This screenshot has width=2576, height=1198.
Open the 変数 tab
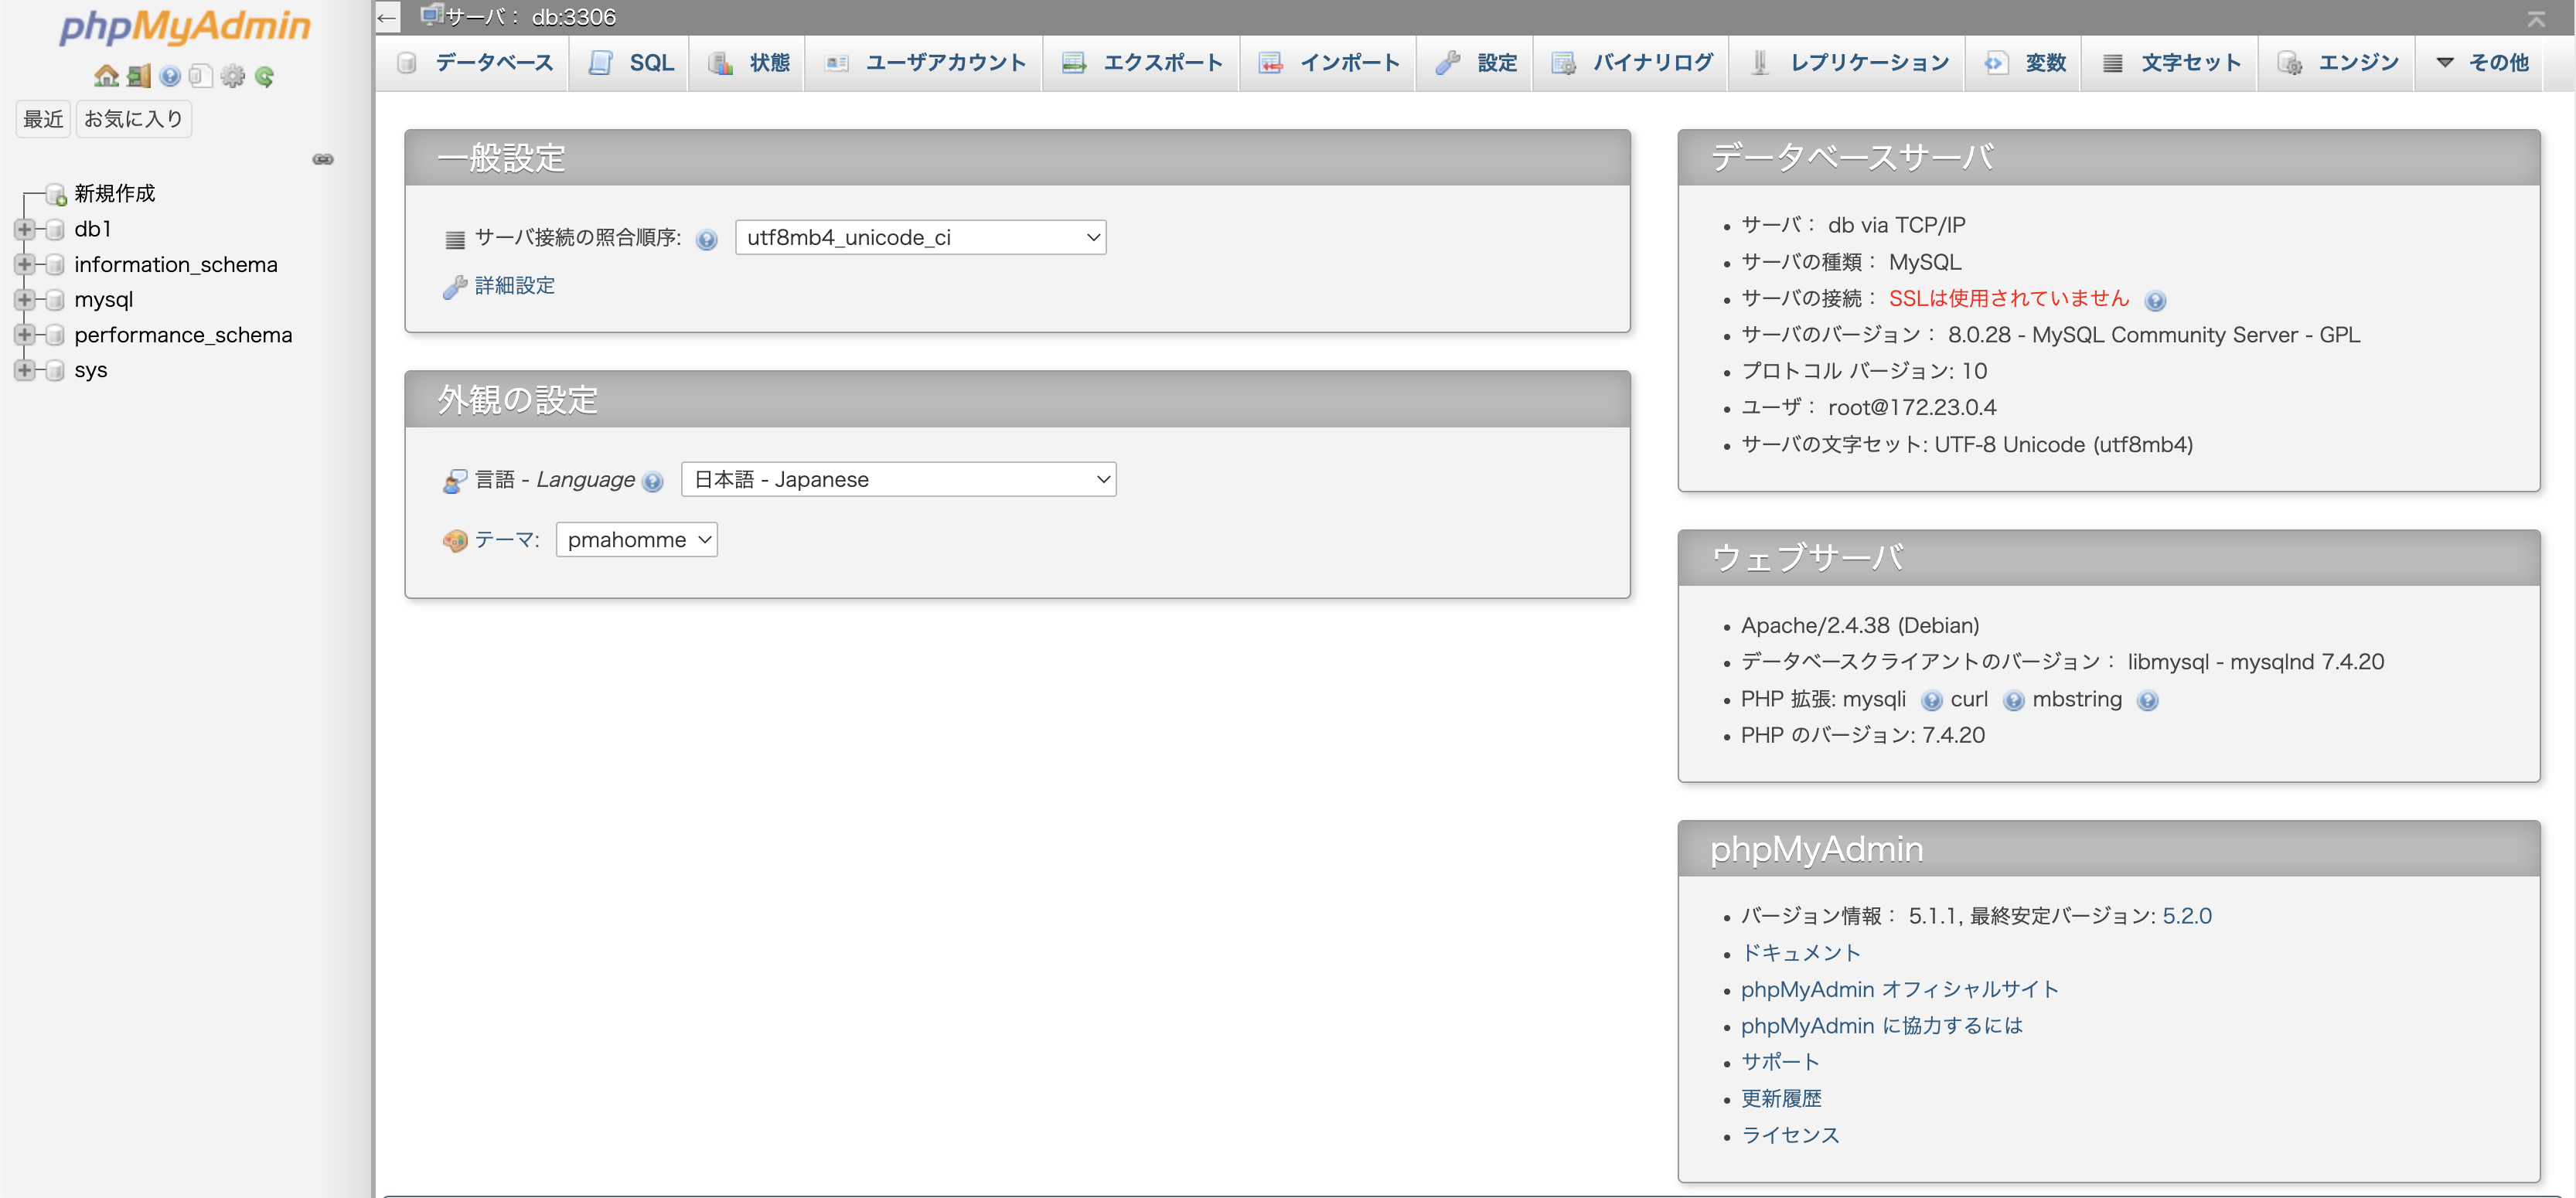pyautogui.click(x=2025, y=63)
